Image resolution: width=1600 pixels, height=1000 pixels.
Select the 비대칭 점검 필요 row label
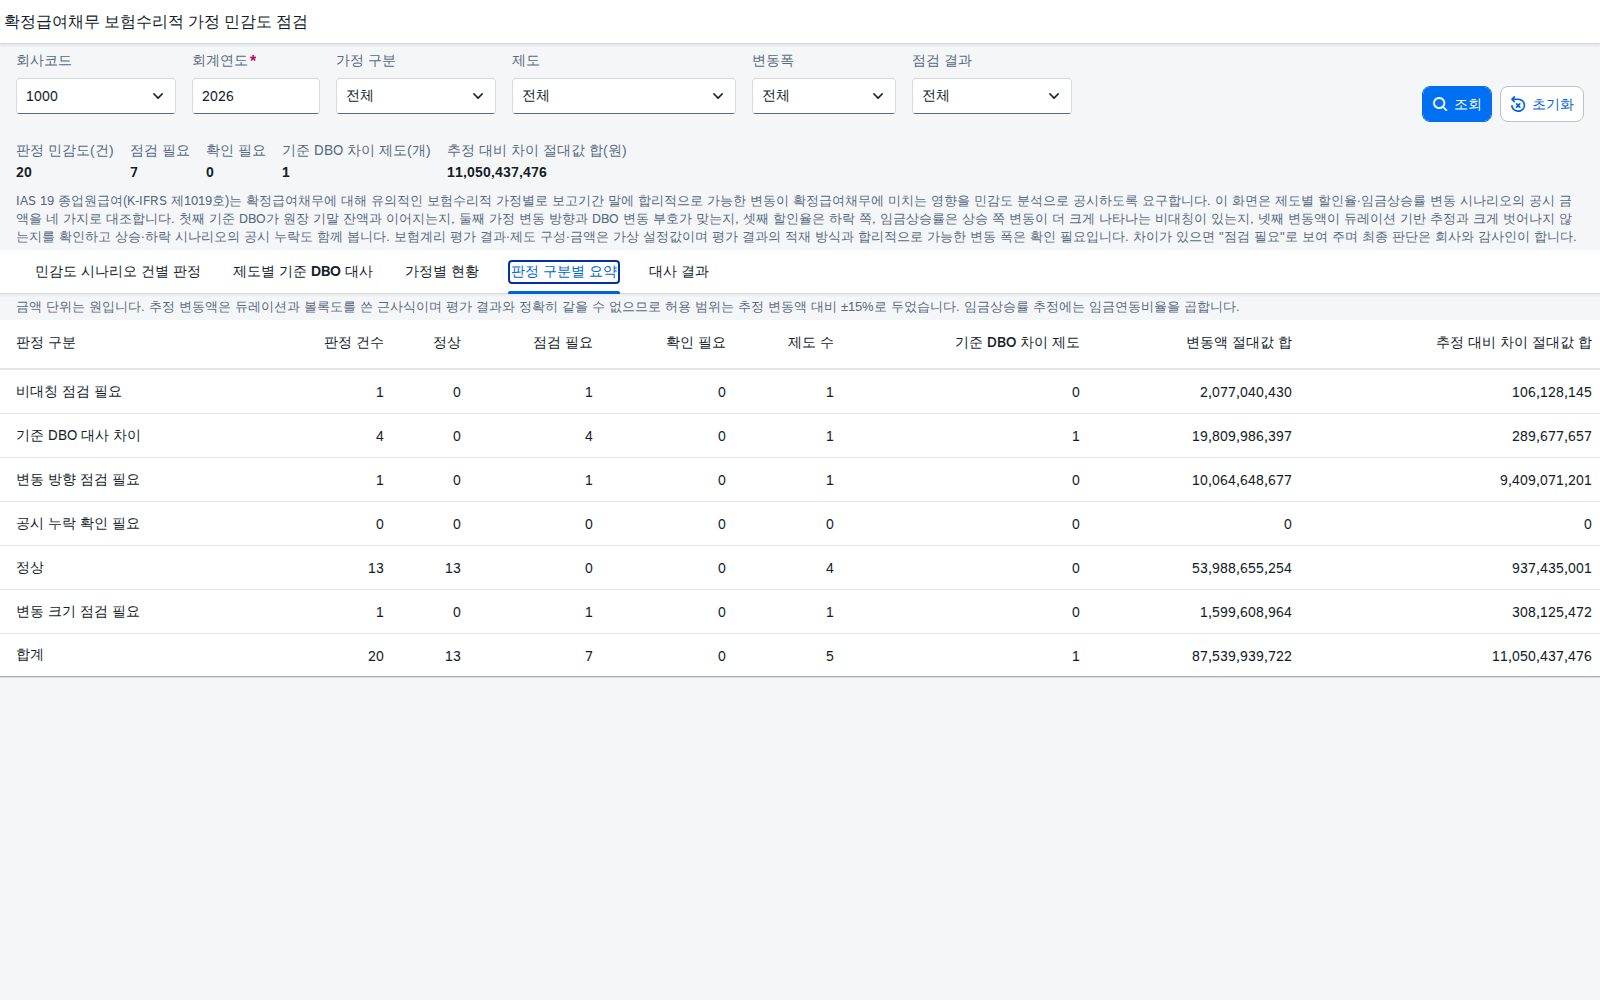coord(69,392)
